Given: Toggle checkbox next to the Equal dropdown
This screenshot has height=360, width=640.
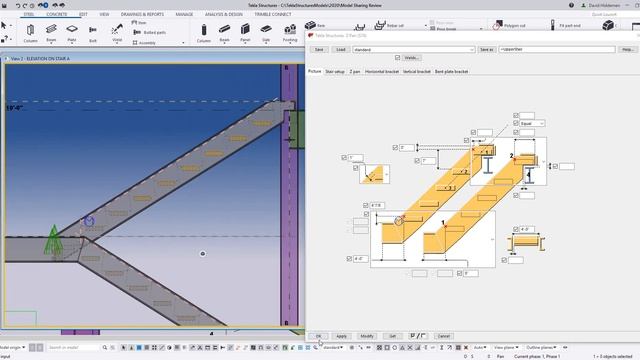Looking at the screenshot, I should 516,123.
